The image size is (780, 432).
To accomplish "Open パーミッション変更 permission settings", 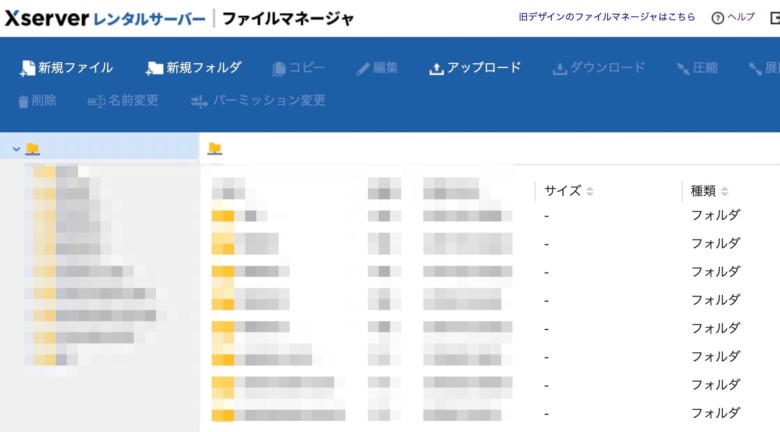I will (x=199, y=102).
